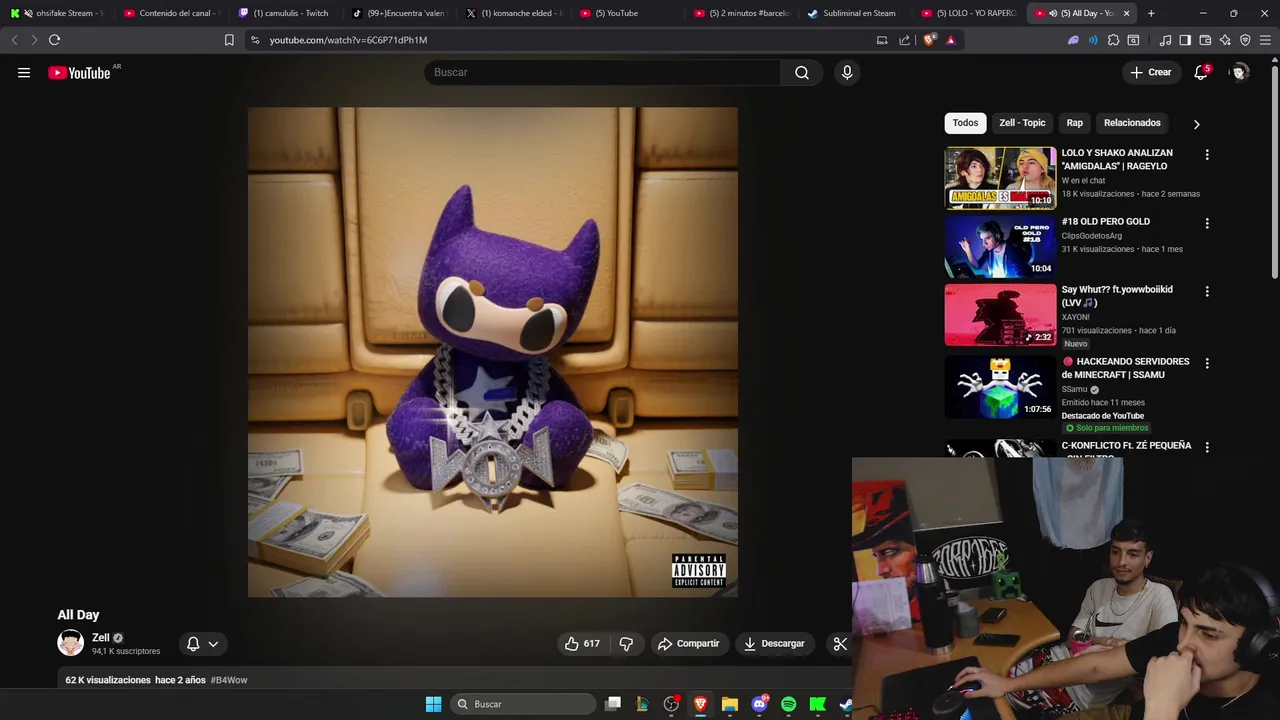Viewport: 1280px width, 720px height.
Task: Open Brave Shields lion icon
Action: pos(930,40)
